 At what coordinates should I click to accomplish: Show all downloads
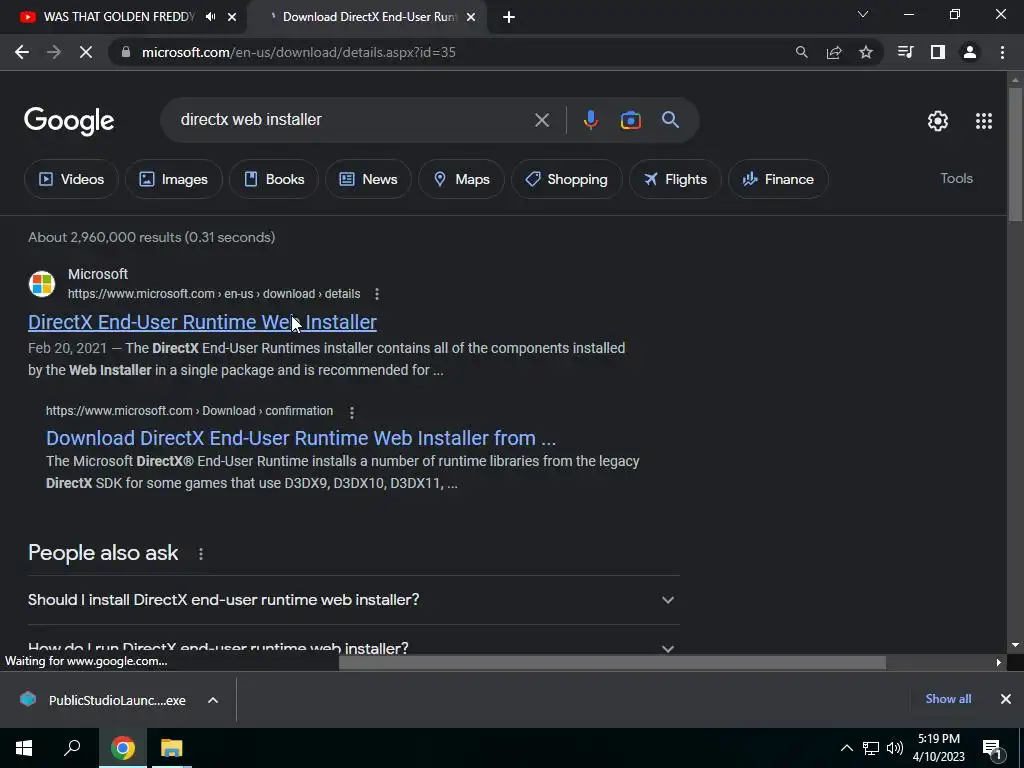pyautogui.click(x=948, y=699)
